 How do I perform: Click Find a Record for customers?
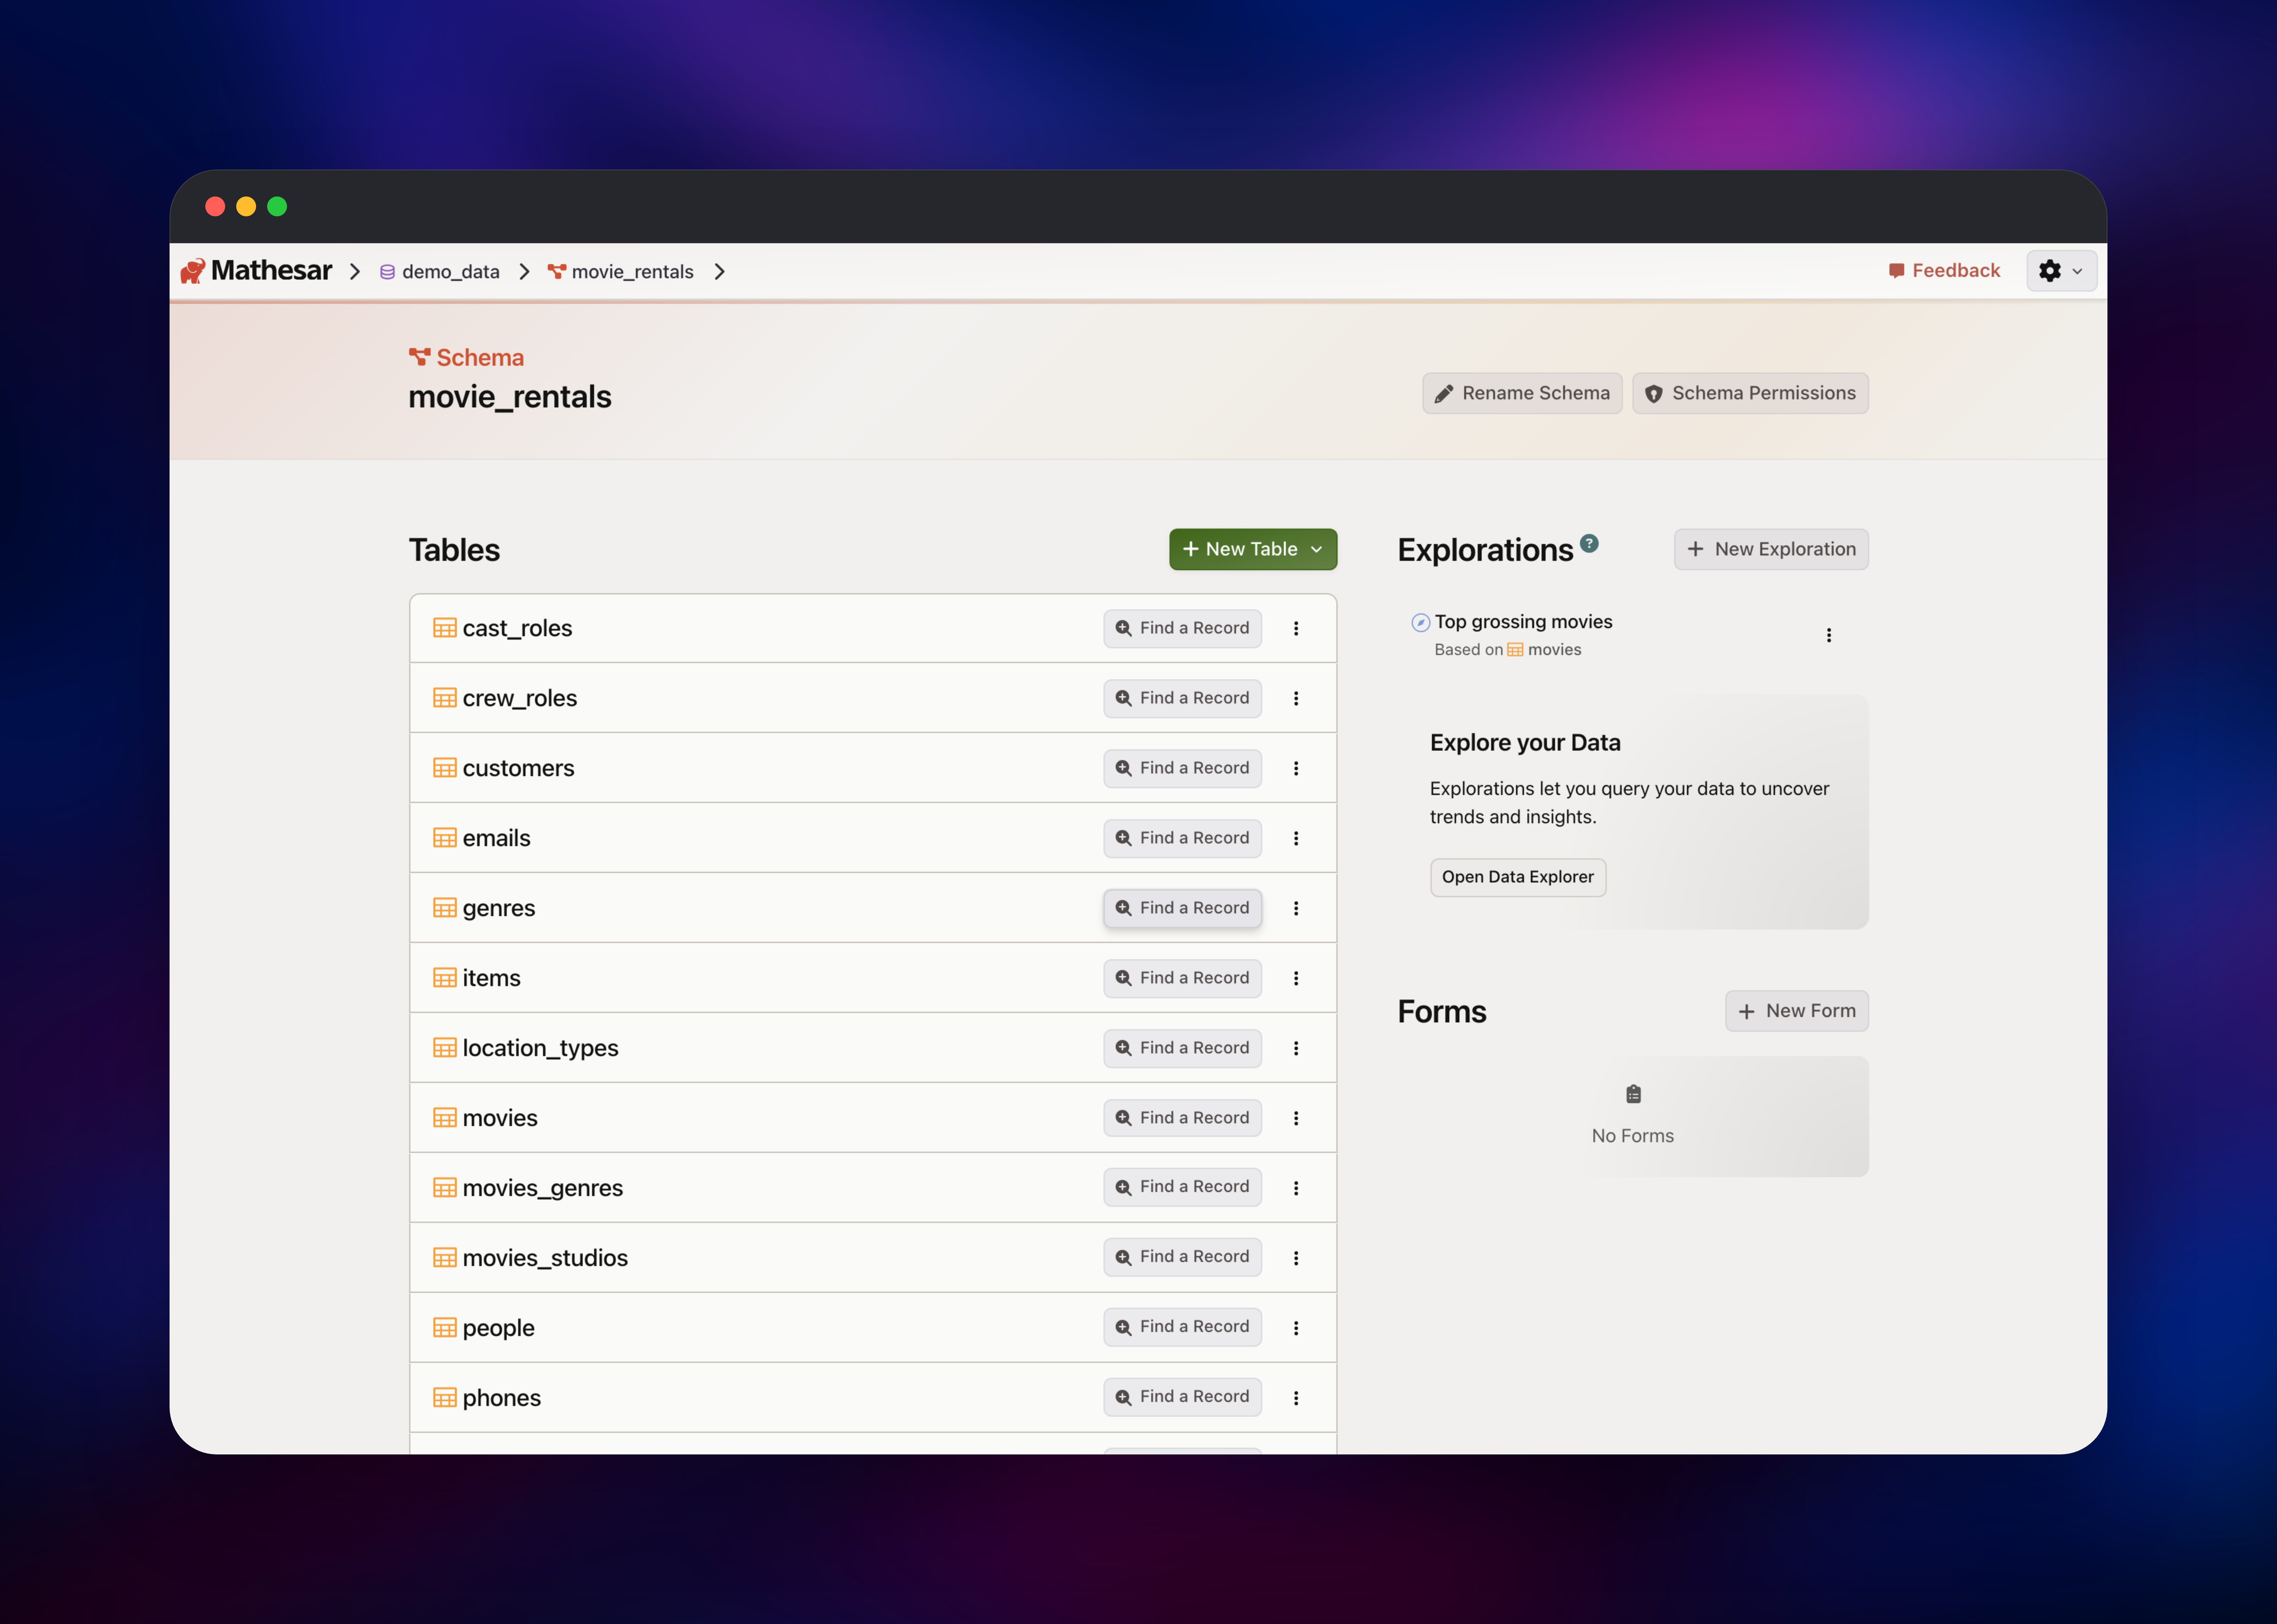1182,768
